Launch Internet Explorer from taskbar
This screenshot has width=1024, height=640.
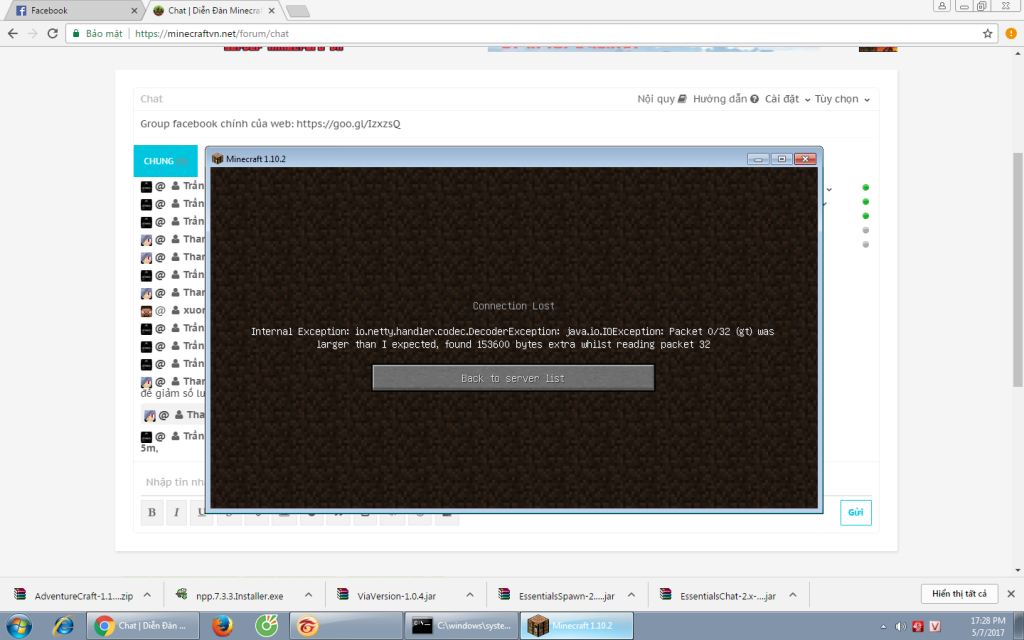[x=63, y=626]
